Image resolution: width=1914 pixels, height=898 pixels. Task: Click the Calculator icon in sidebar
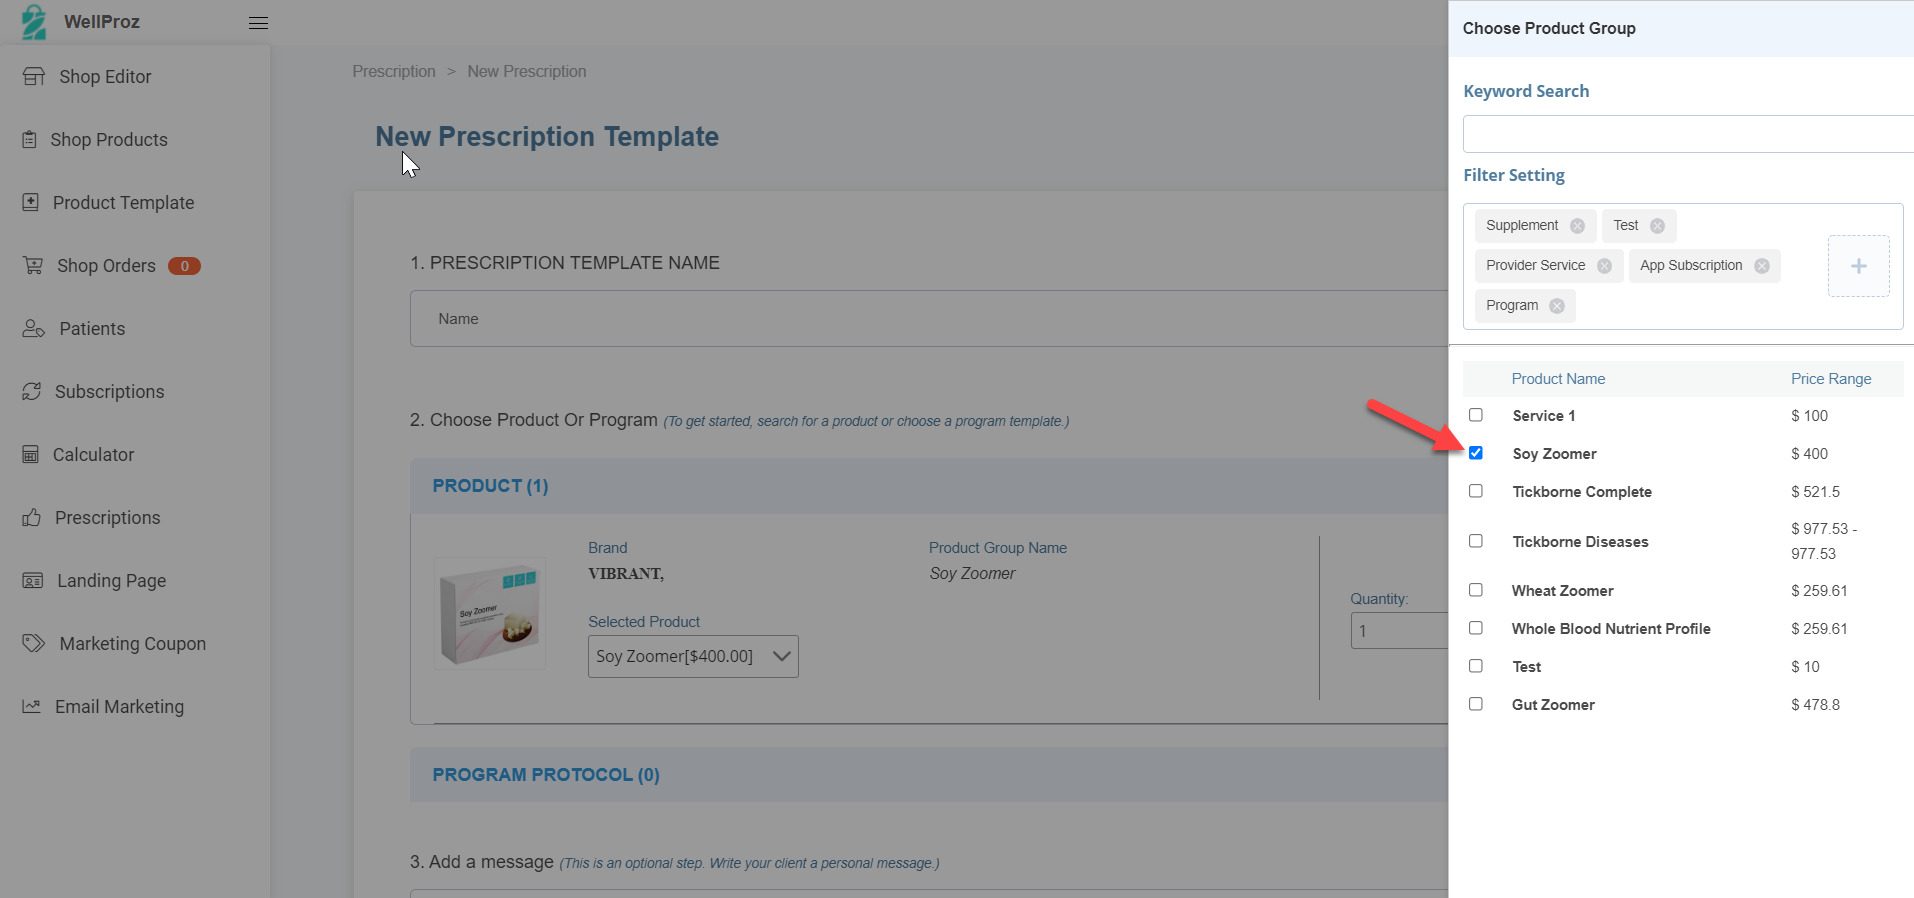click(x=31, y=454)
